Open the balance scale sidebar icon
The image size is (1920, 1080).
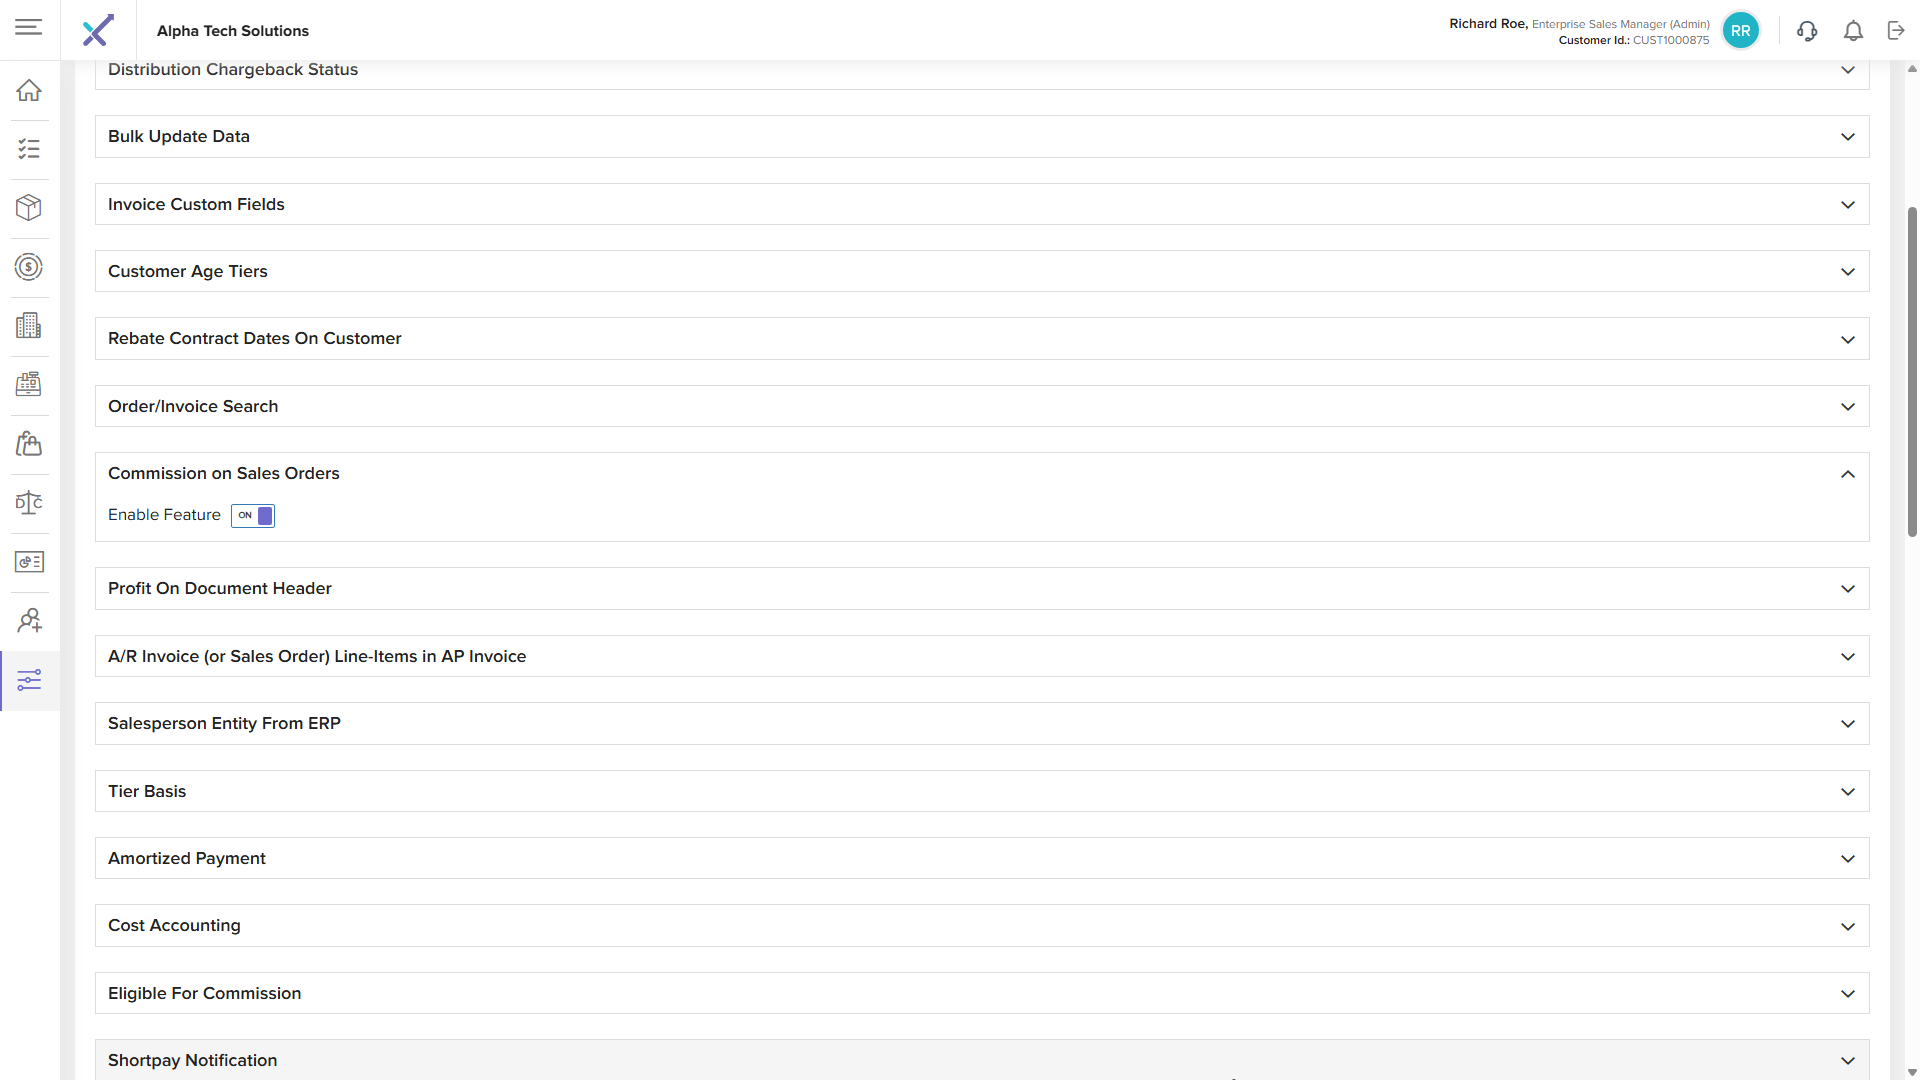(x=29, y=502)
